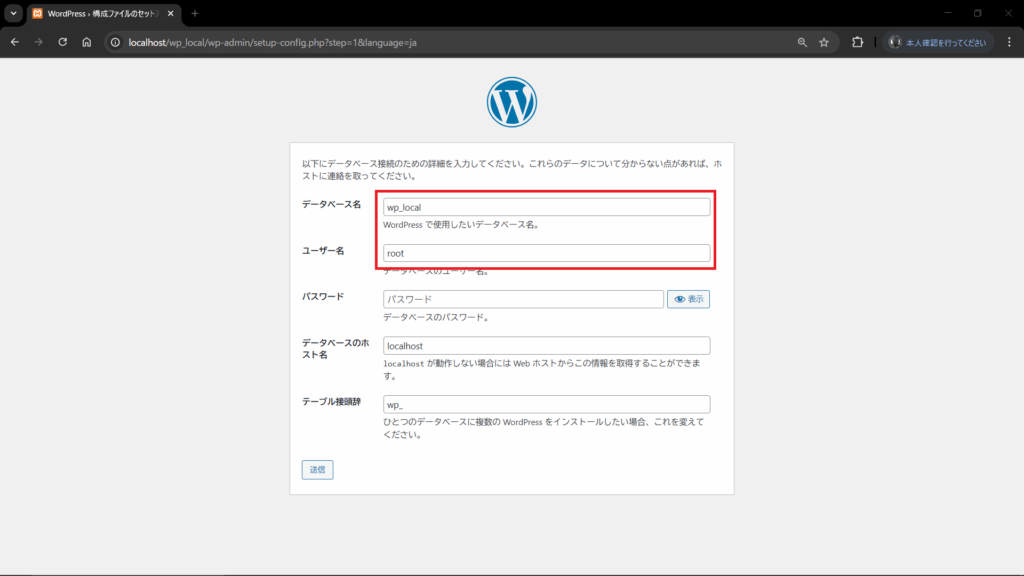
Task: Go to the browser home icon
Action: point(87,42)
